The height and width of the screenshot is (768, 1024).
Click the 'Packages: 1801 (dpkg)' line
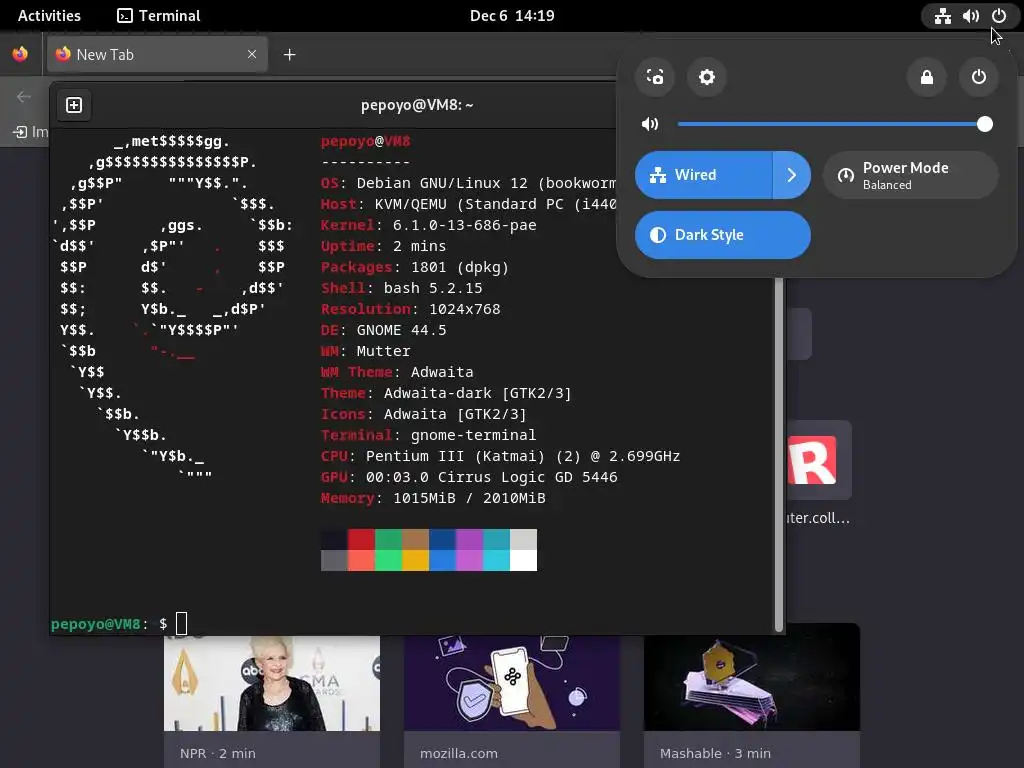pos(415,267)
